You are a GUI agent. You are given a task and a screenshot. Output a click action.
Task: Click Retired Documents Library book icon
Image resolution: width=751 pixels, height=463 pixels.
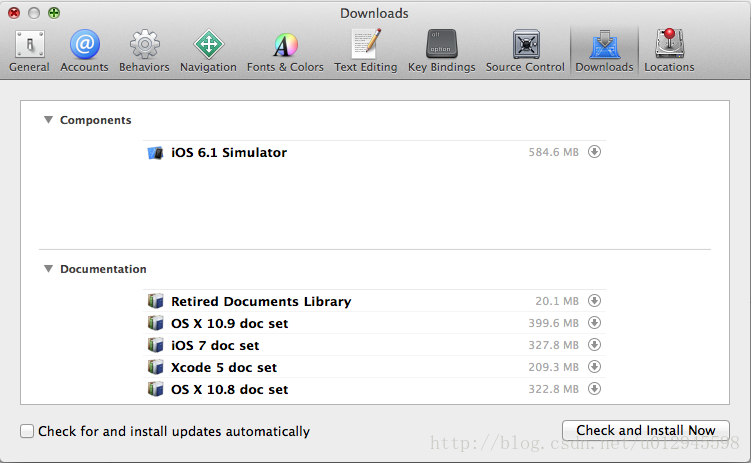tap(155, 301)
